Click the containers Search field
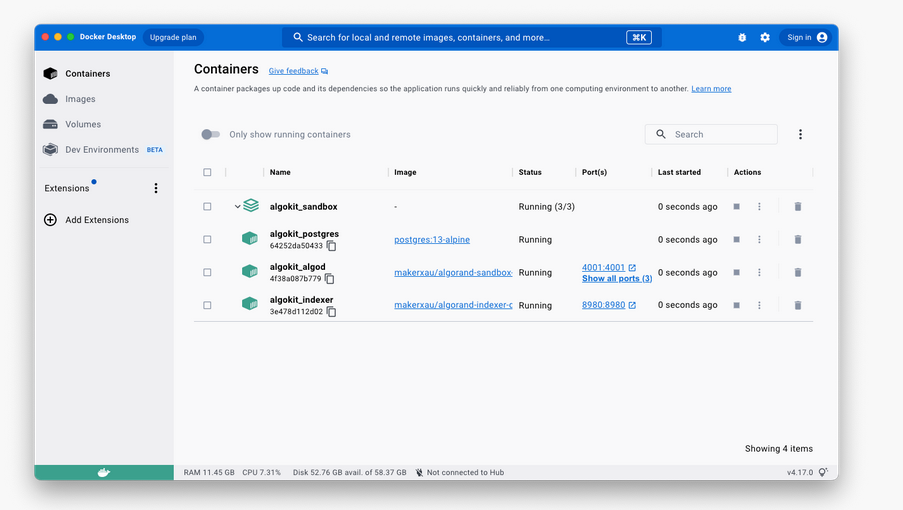 pos(711,134)
